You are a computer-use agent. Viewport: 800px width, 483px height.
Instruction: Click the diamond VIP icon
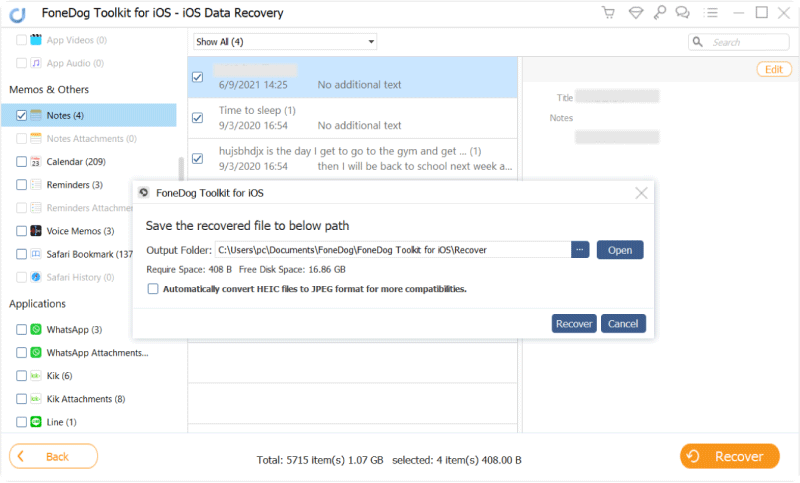click(635, 13)
